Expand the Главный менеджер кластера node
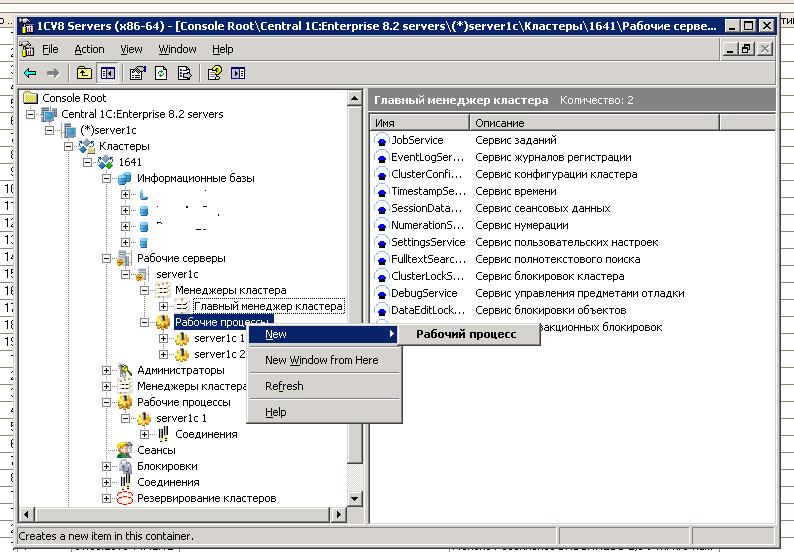 163,306
